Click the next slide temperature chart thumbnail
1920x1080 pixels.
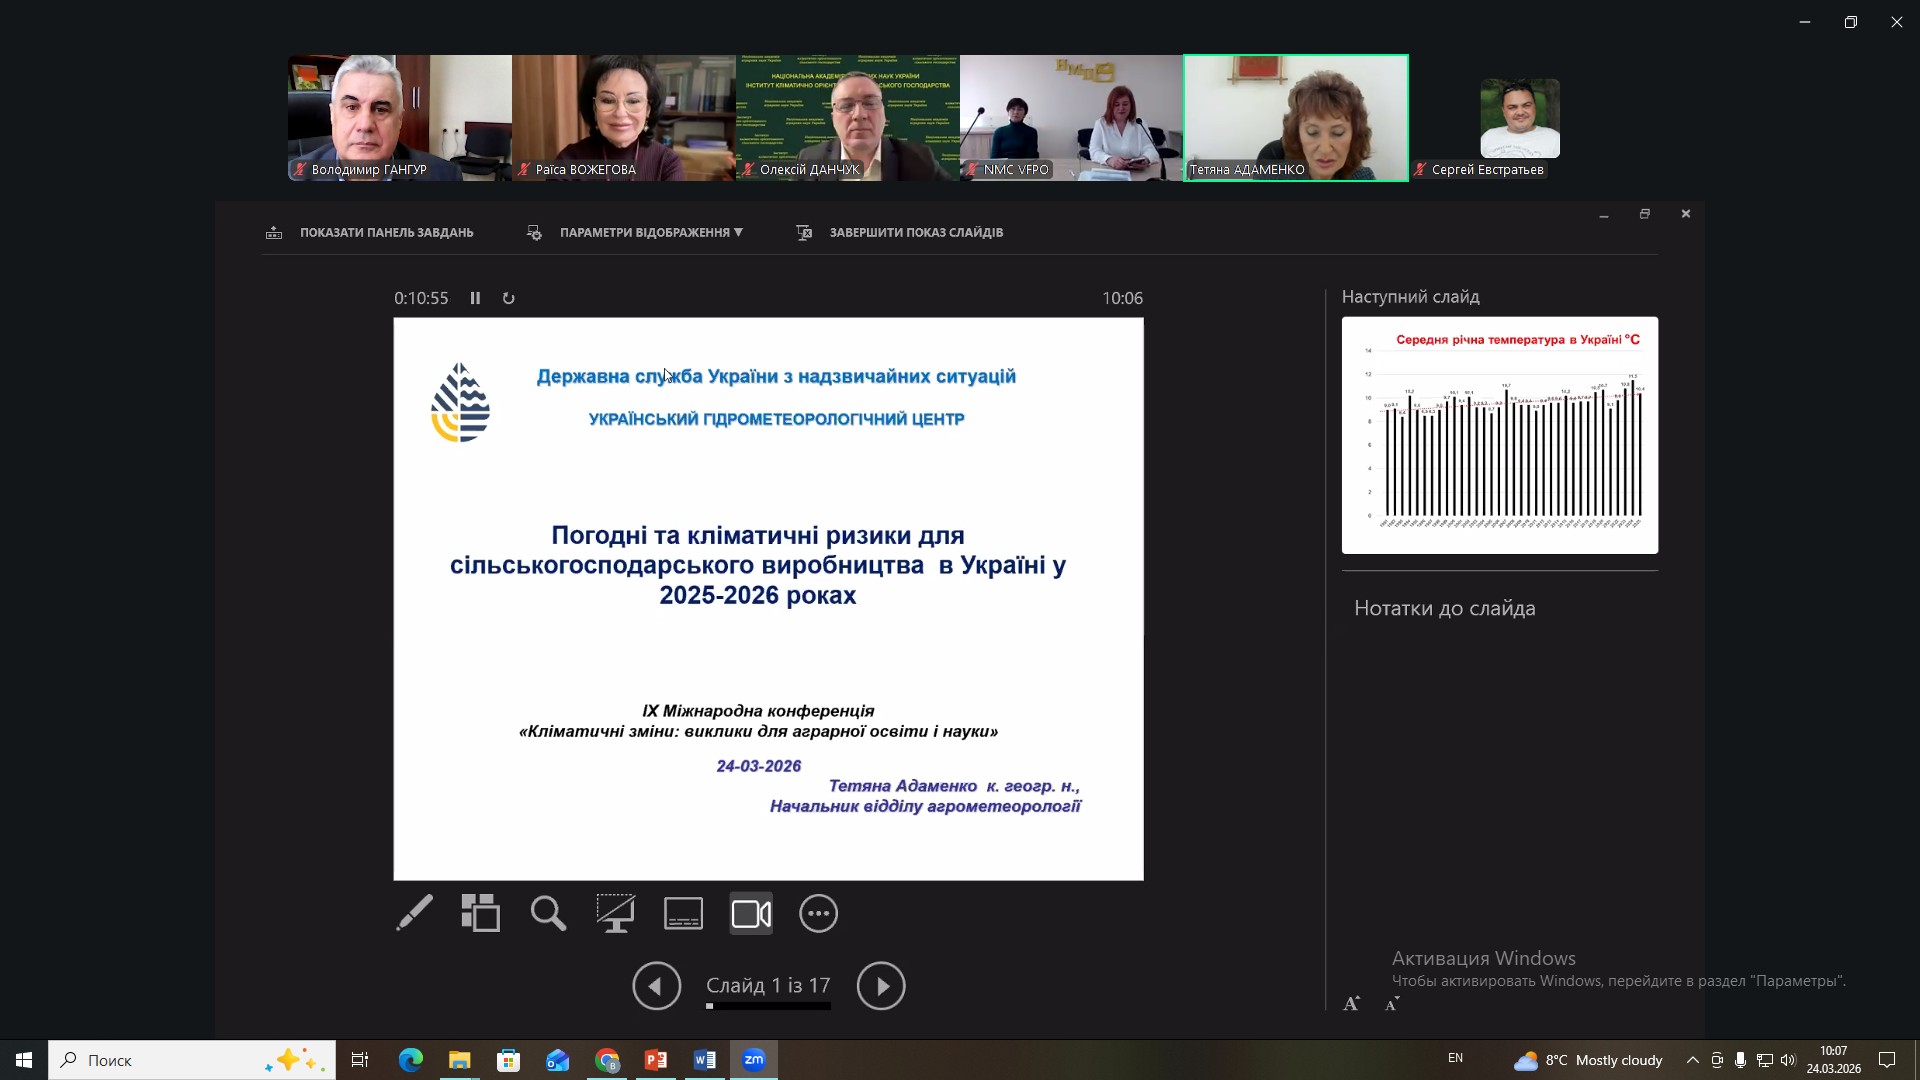(1499, 435)
